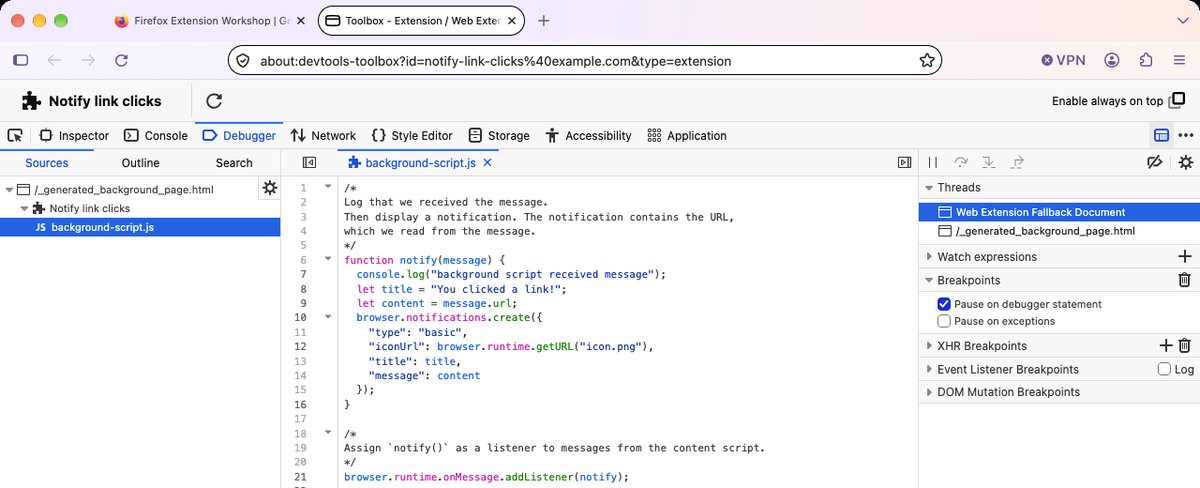This screenshot has width=1200, height=488.
Task: Reload the Notify link clicks extension
Action: tap(213, 101)
